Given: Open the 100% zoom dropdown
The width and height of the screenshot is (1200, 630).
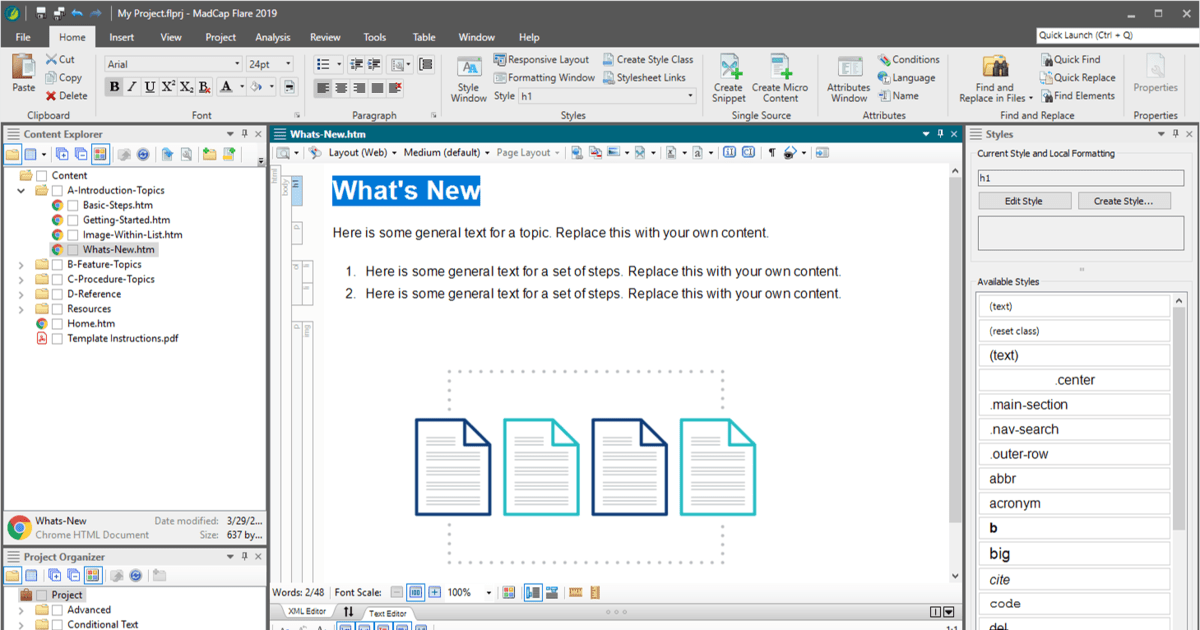Looking at the screenshot, I should [489, 593].
